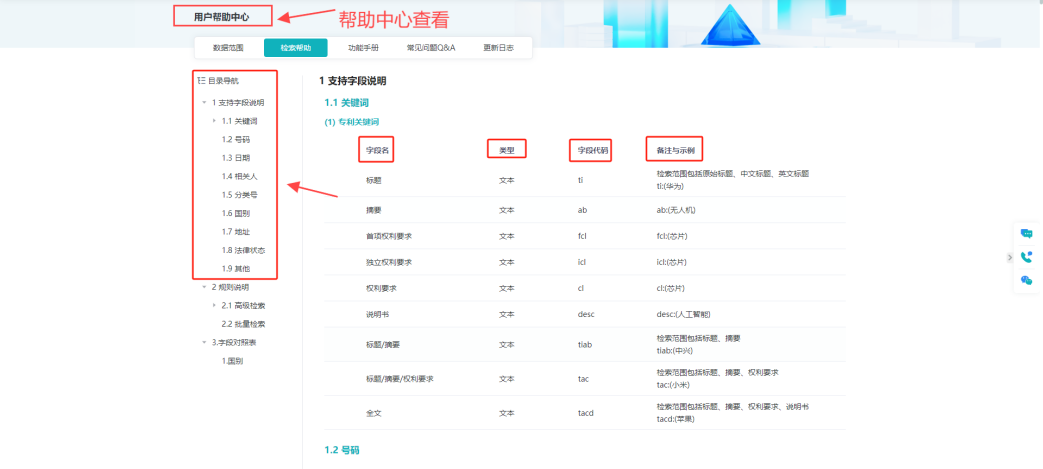
Task: Switch to the 数据范围 tab
Action: click(x=228, y=48)
